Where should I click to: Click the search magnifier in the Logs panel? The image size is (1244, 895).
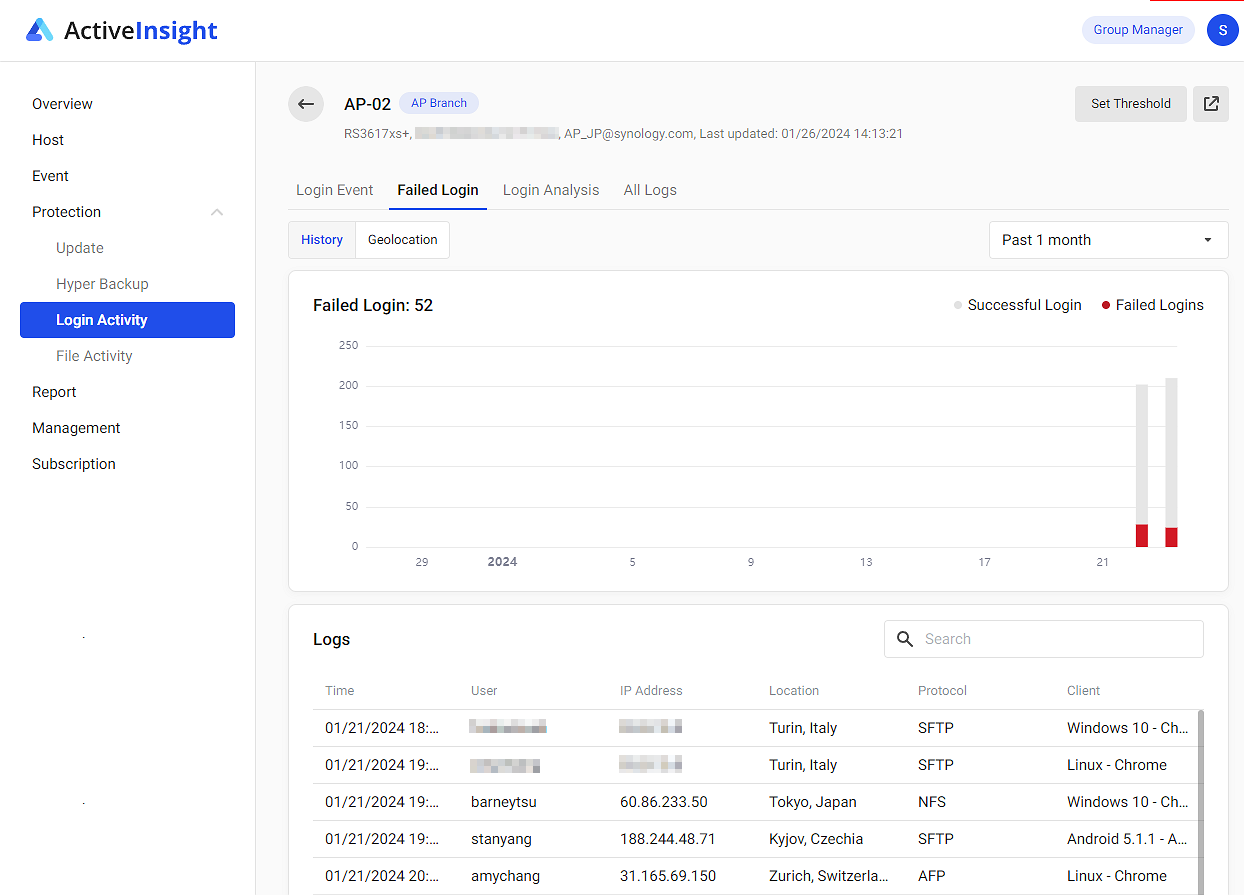click(905, 638)
